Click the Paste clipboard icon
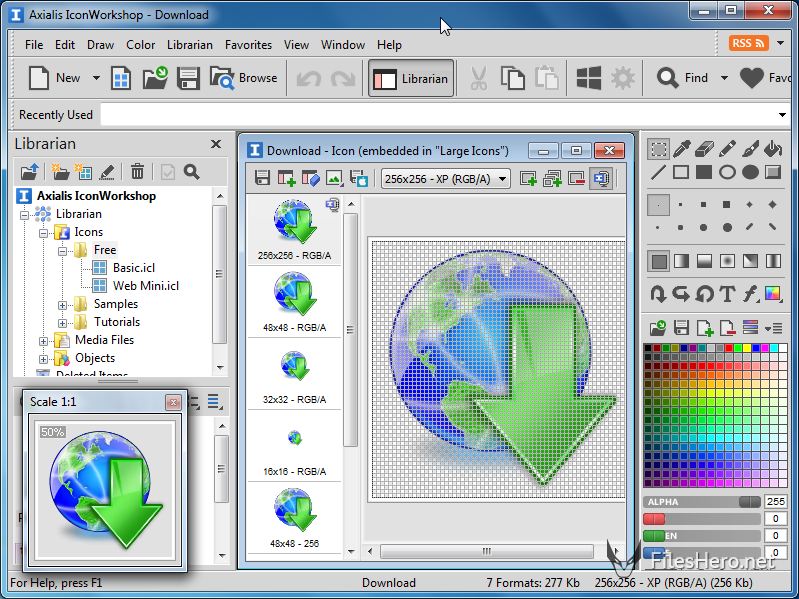Screen dimensions: 799x599 [546, 78]
